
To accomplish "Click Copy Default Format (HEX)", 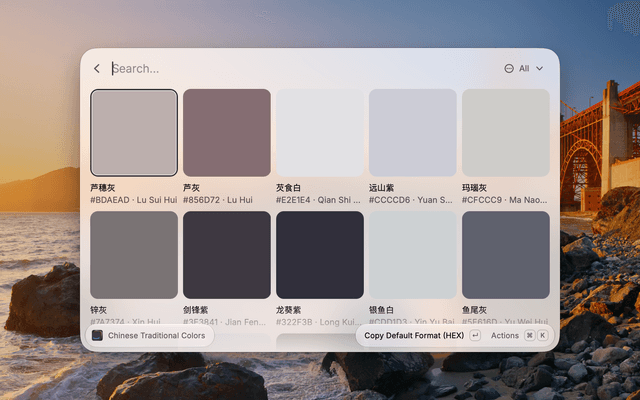I will pyautogui.click(x=414, y=336).
